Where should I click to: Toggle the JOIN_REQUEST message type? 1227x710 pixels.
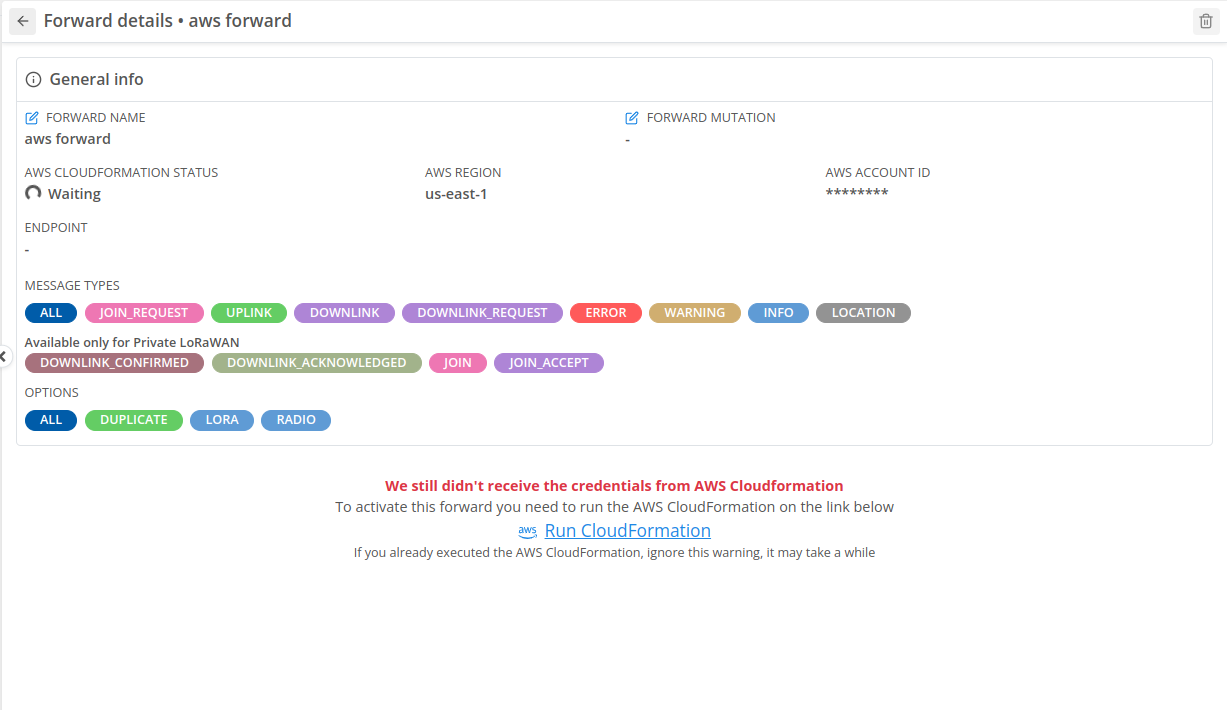[144, 313]
